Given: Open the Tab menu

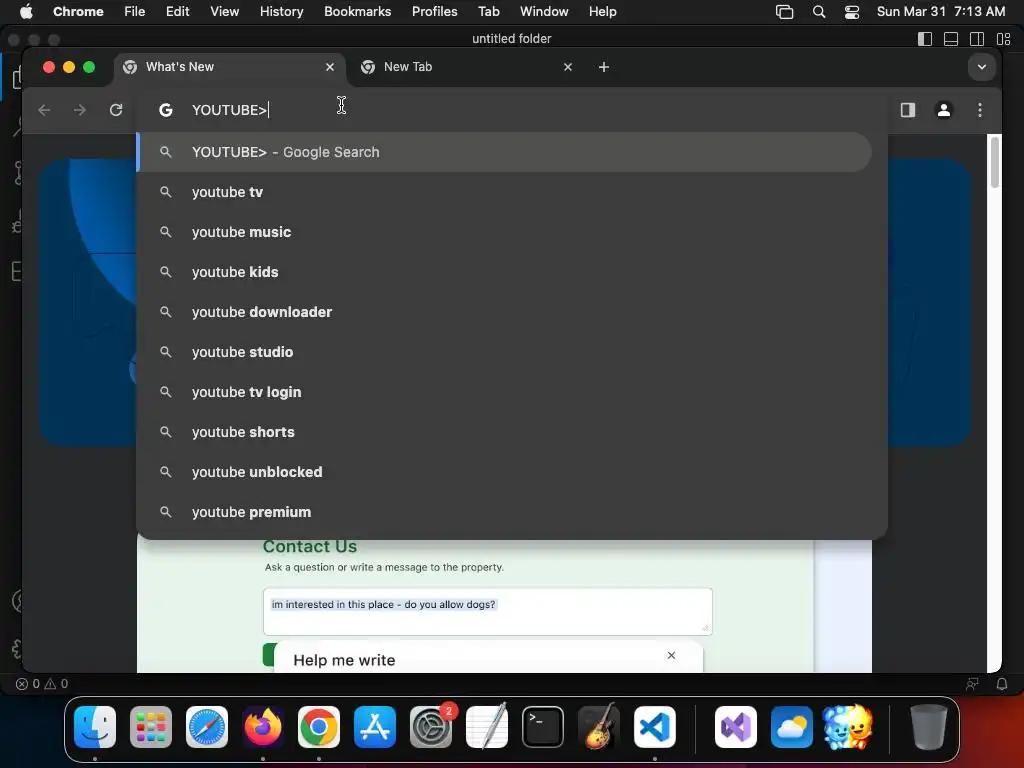Looking at the screenshot, I should [x=488, y=11].
